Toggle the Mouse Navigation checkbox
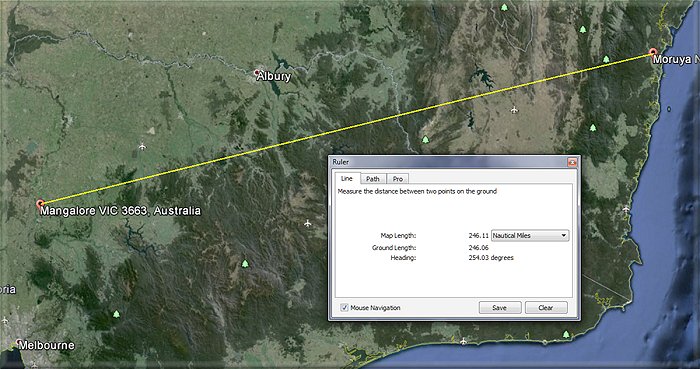The height and width of the screenshot is (369, 700). (344, 307)
